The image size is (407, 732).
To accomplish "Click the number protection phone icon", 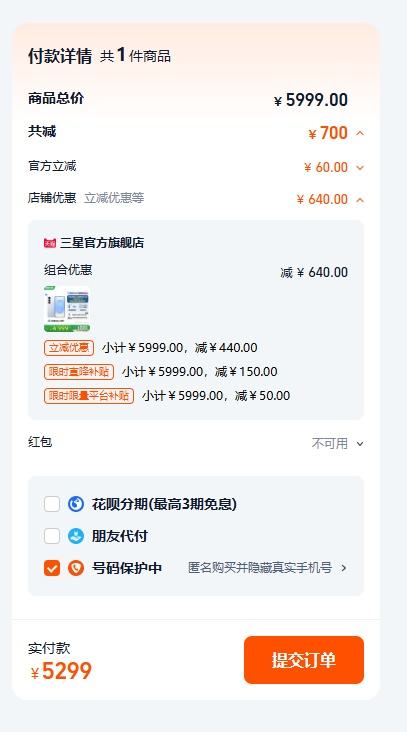I will 76,568.
